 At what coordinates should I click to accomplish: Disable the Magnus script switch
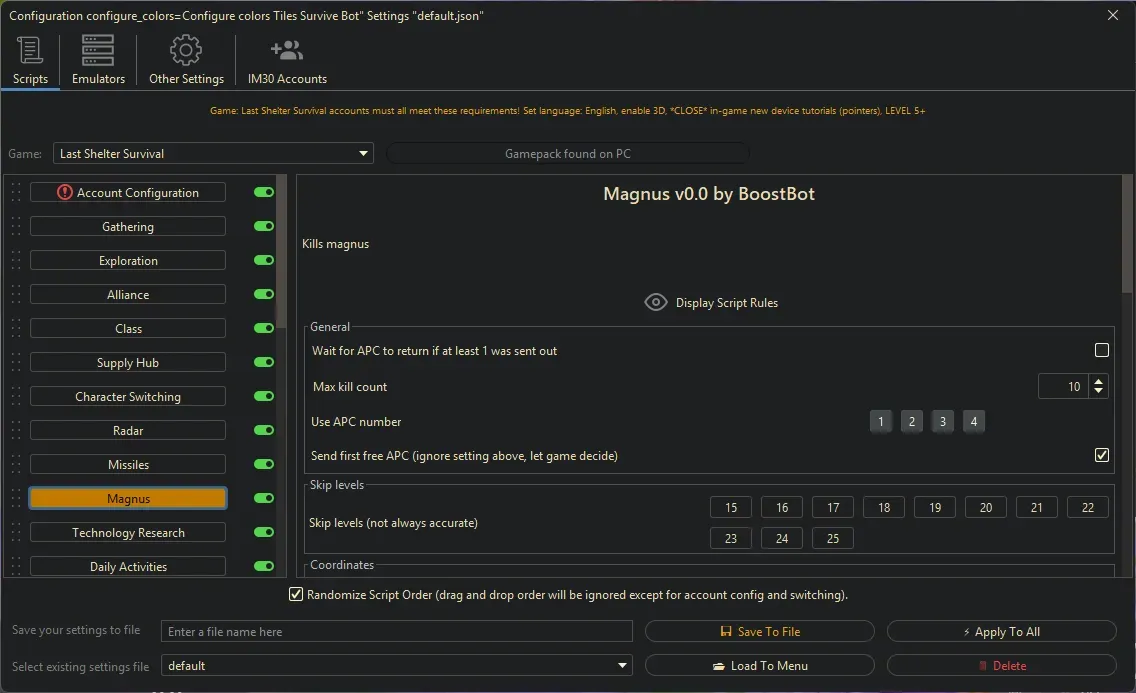pyautogui.click(x=264, y=498)
